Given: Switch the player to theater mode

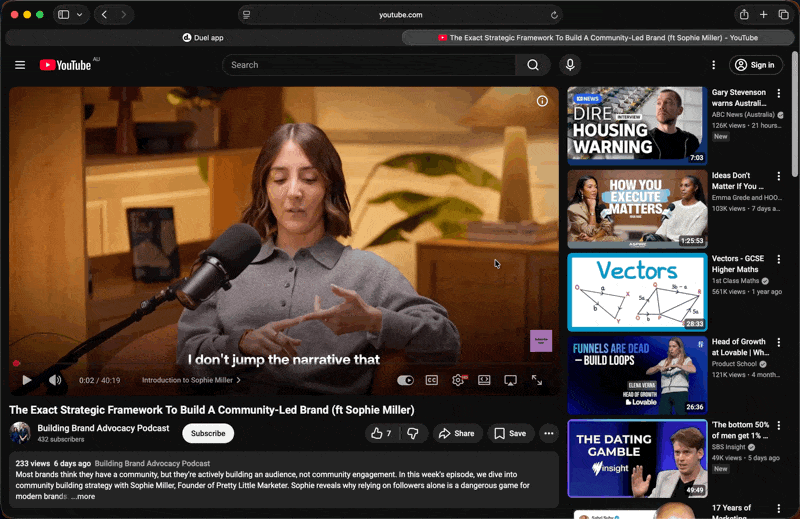Looking at the screenshot, I should pyautogui.click(x=484, y=380).
